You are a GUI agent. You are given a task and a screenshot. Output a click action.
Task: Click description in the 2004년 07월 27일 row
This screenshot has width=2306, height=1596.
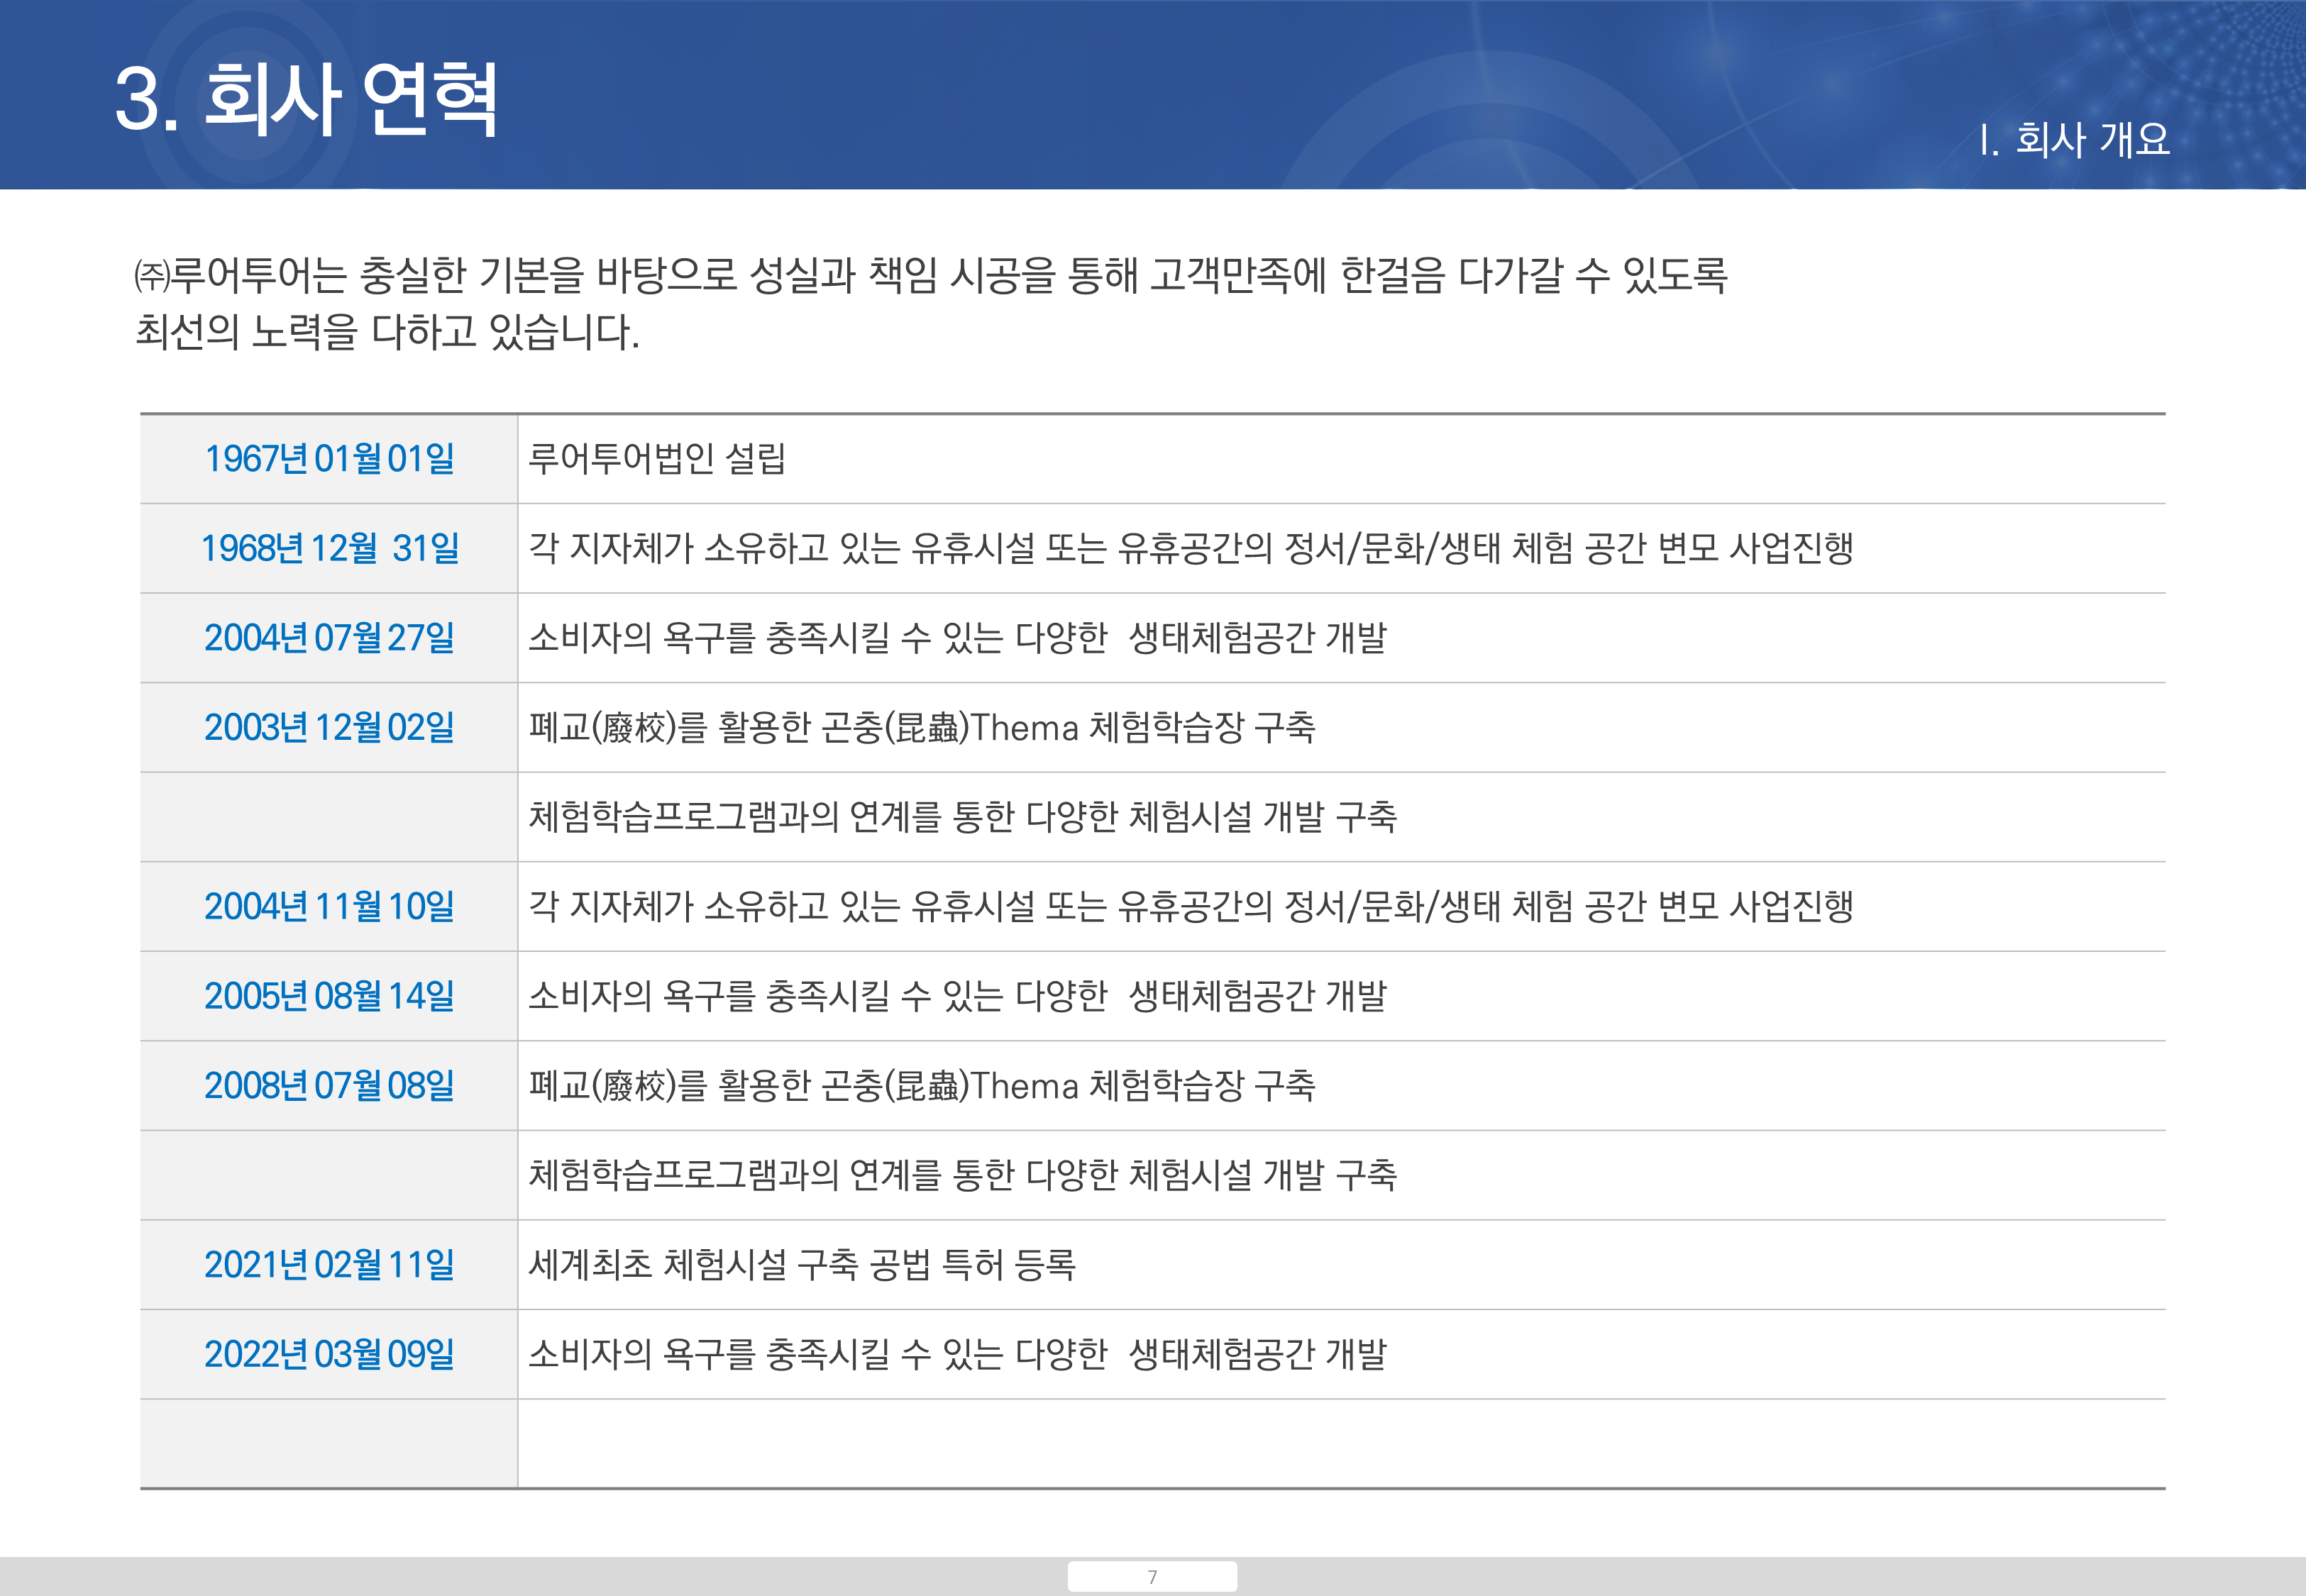pyautogui.click(x=958, y=638)
